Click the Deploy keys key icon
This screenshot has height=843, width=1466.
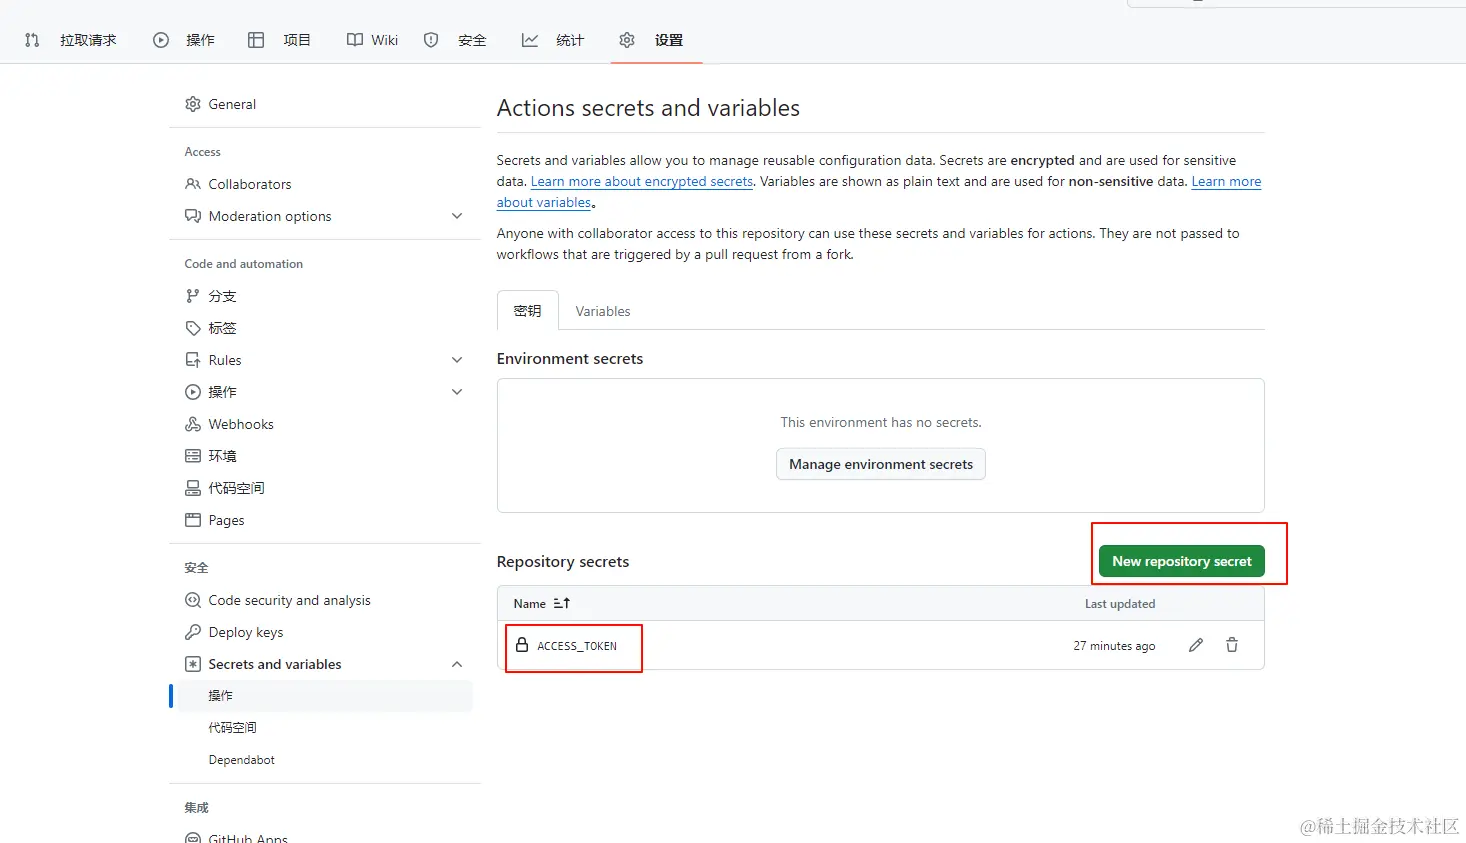click(193, 632)
